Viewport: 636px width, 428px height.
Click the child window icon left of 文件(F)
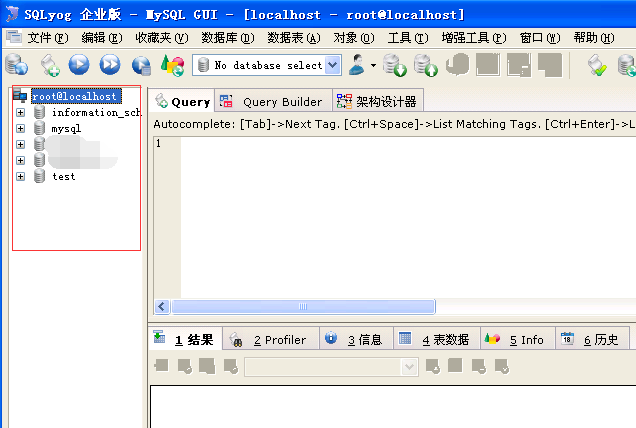pyautogui.click(x=14, y=37)
